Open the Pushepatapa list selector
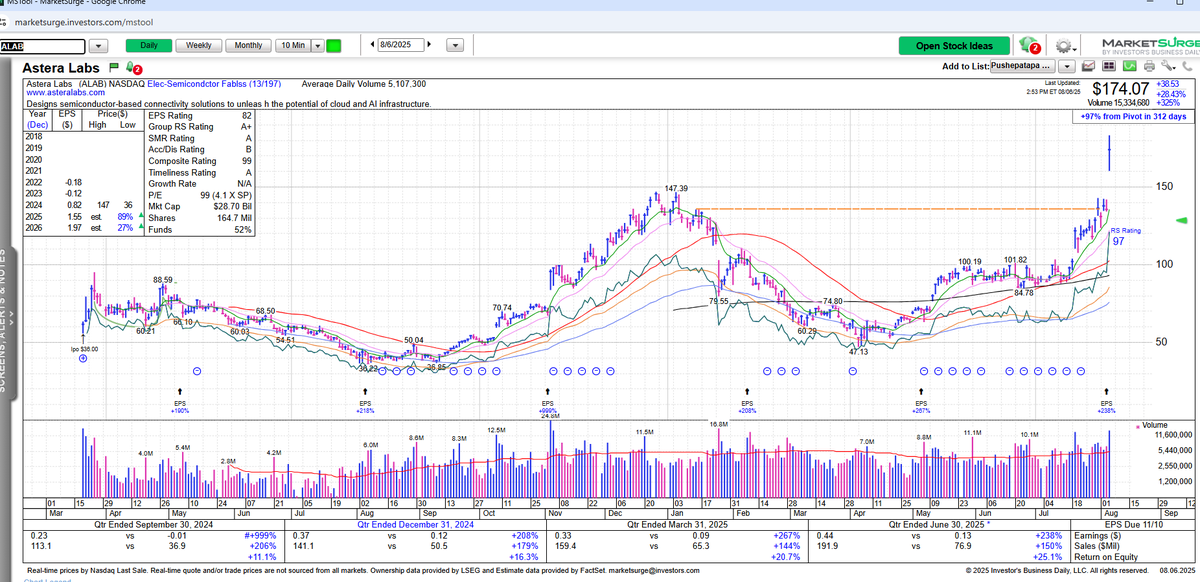 [1022, 66]
